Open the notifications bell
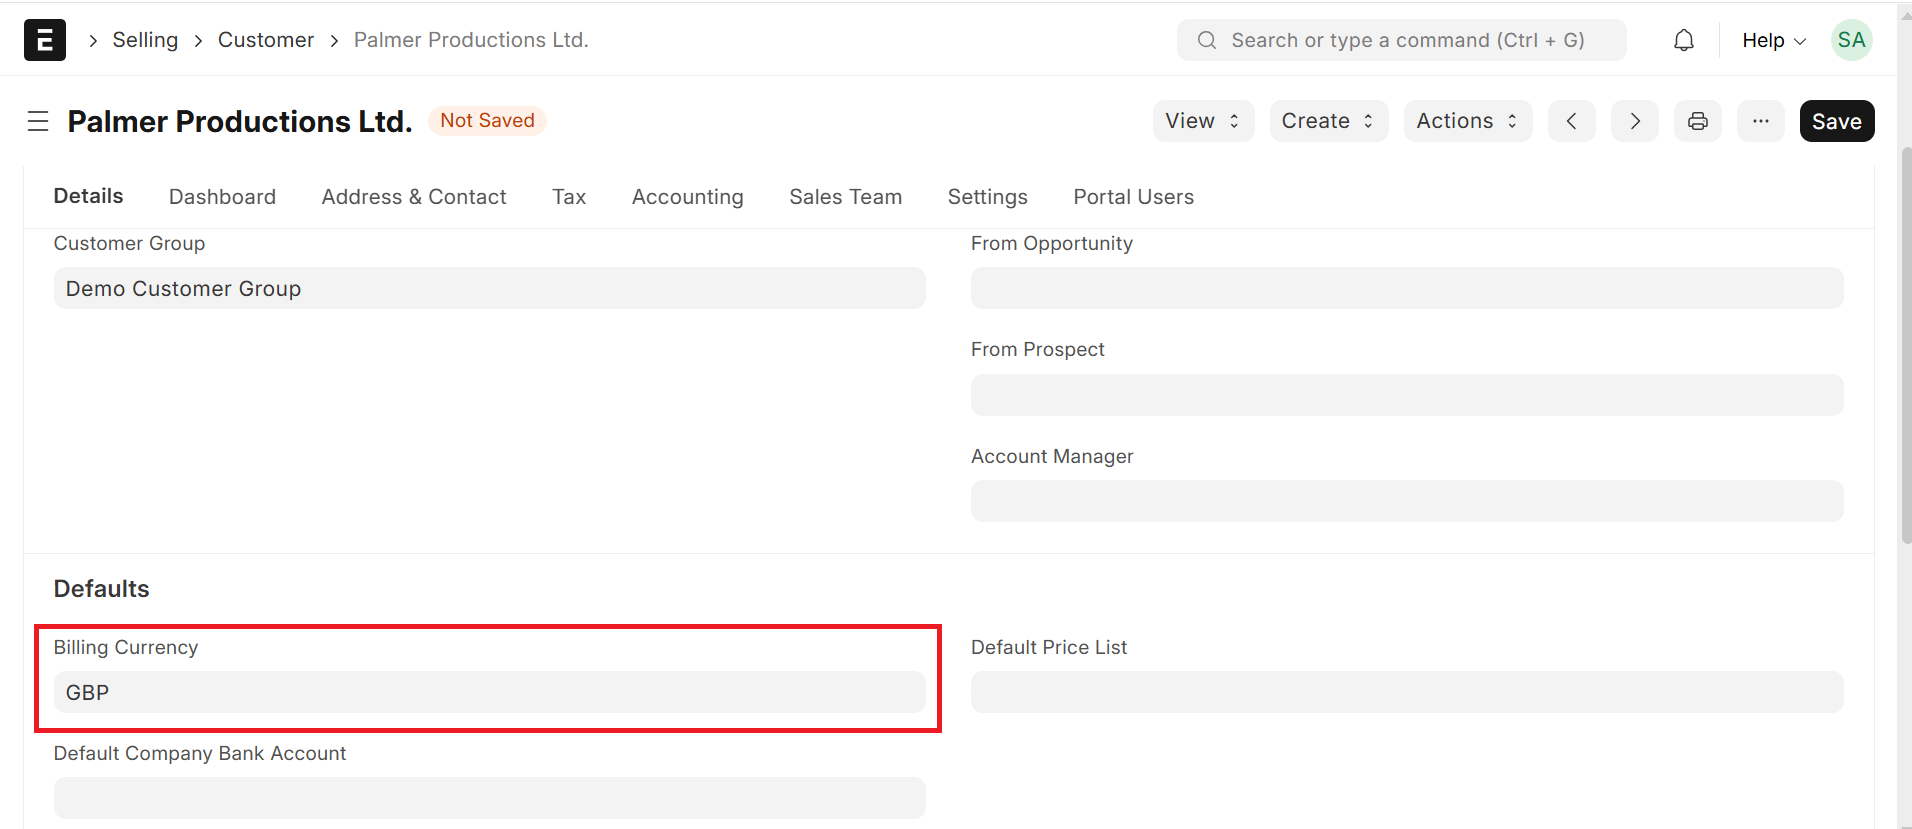Screen dimensions: 1912x829 (1684, 40)
